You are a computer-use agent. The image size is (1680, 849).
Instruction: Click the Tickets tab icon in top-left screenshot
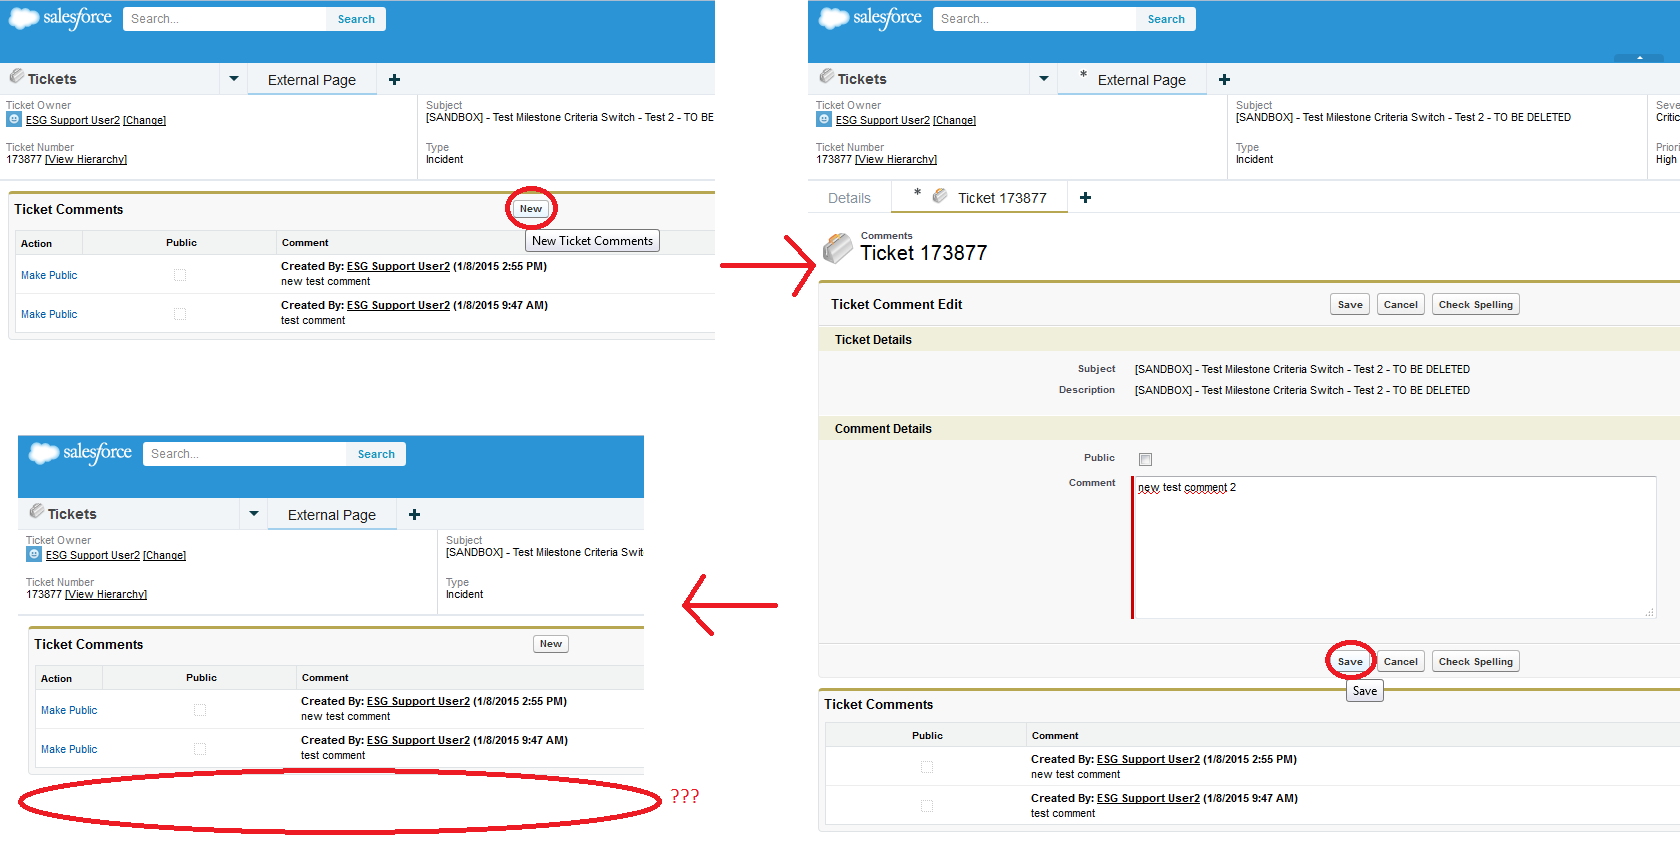(16, 76)
